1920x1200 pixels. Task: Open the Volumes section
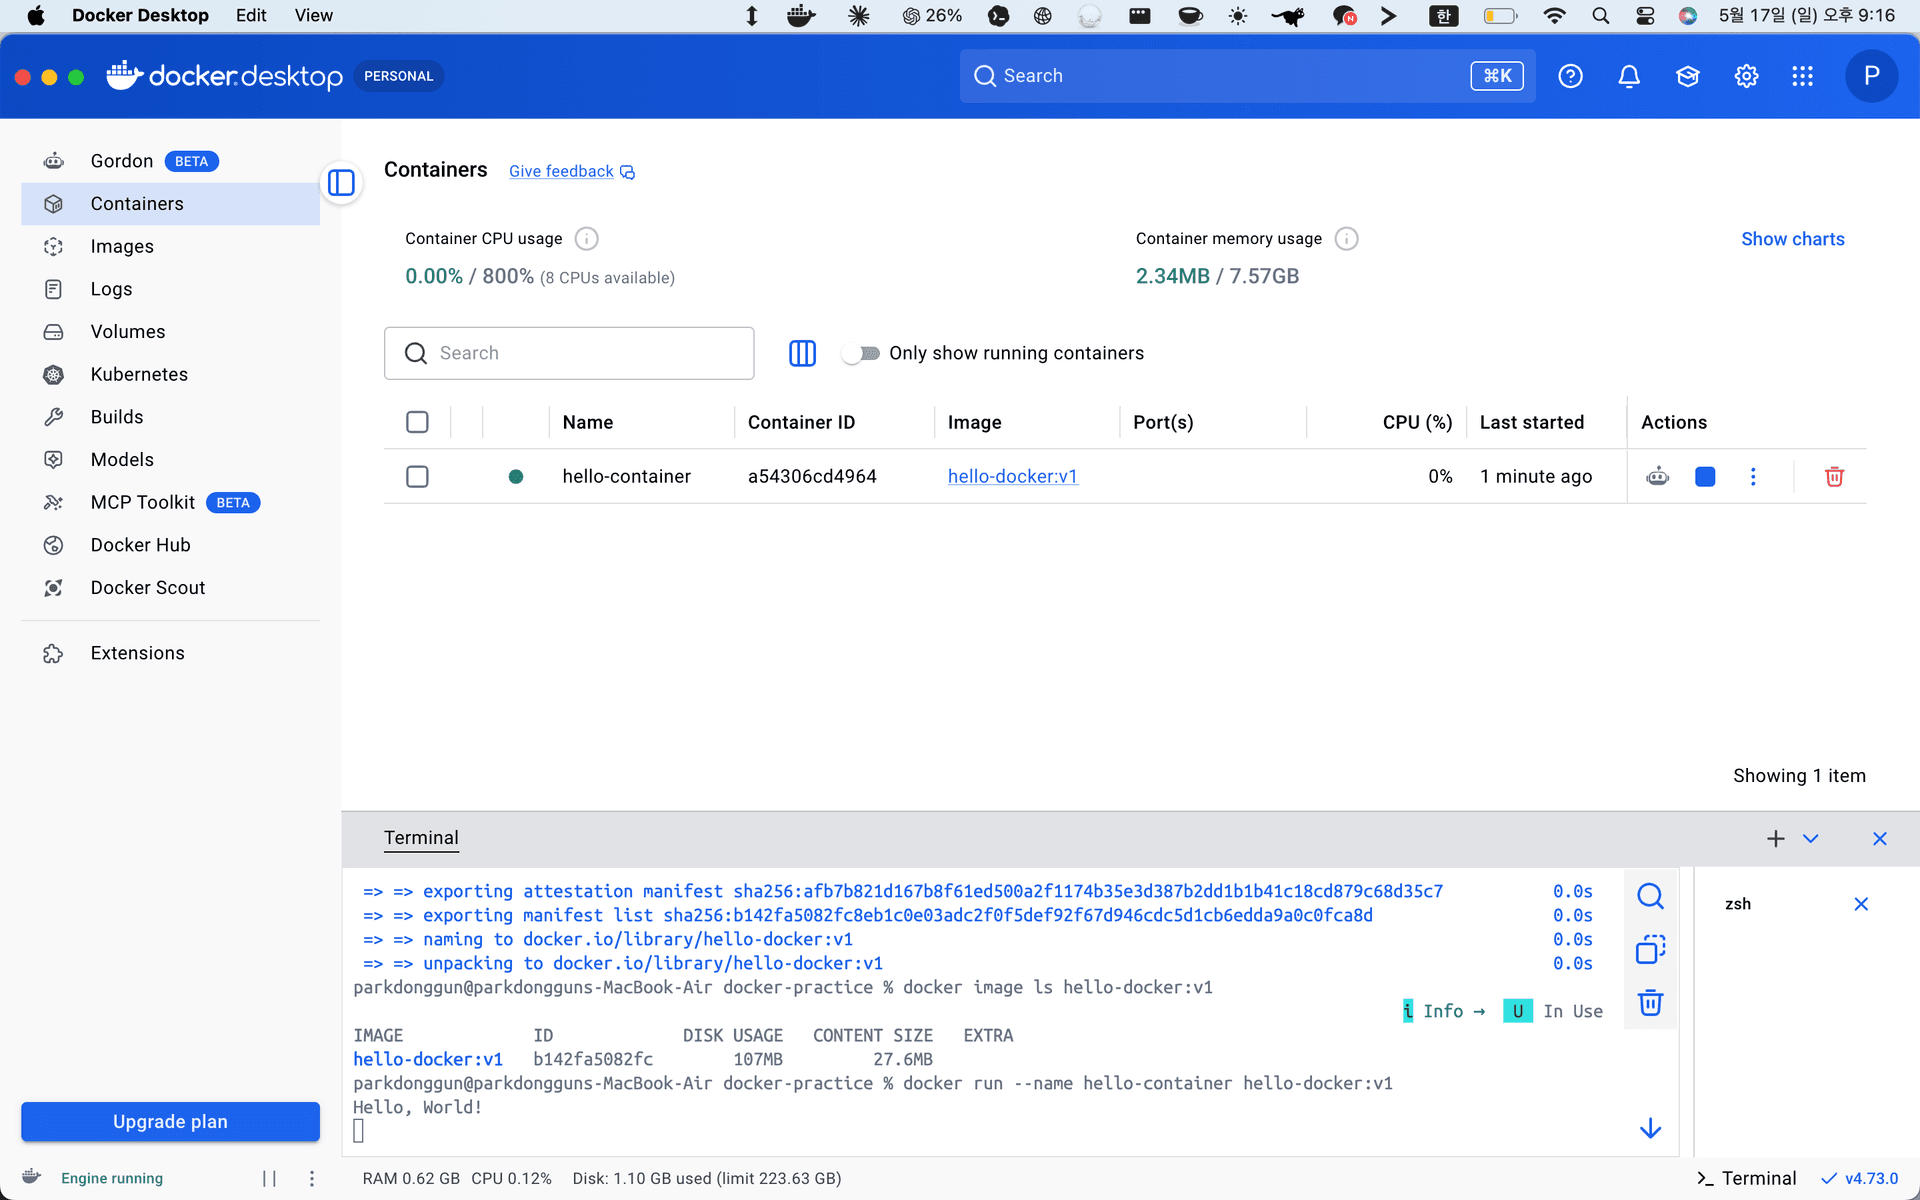[x=170, y=332]
